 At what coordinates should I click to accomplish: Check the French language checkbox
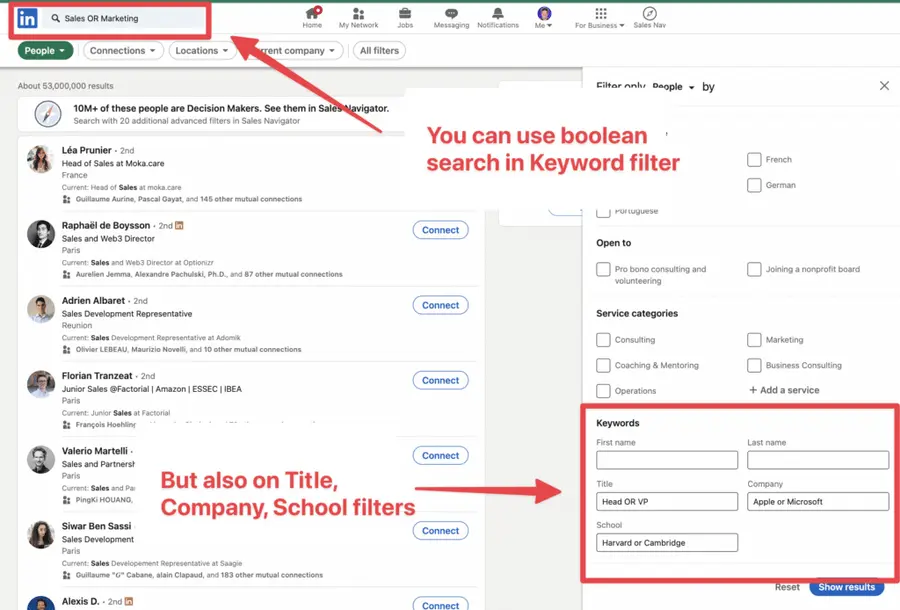point(754,160)
